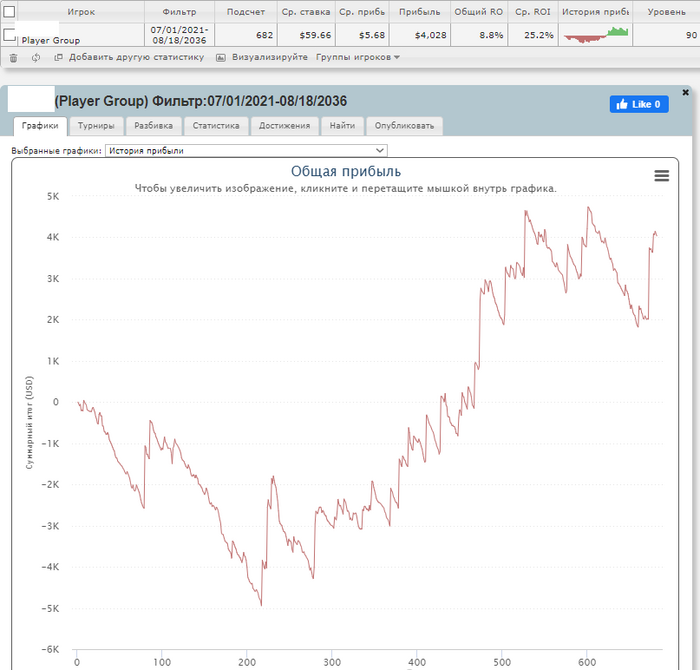Sort by the Игрок column header
Viewport: 700px width, 670px height.
coord(81,12)
